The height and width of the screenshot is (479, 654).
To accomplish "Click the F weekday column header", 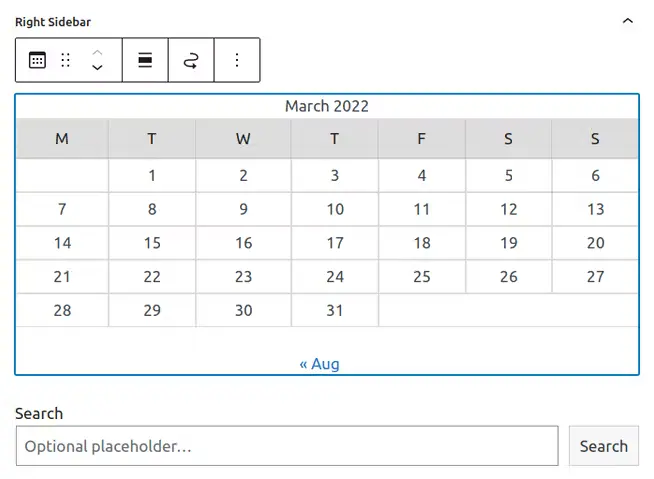I will (421, 139).
